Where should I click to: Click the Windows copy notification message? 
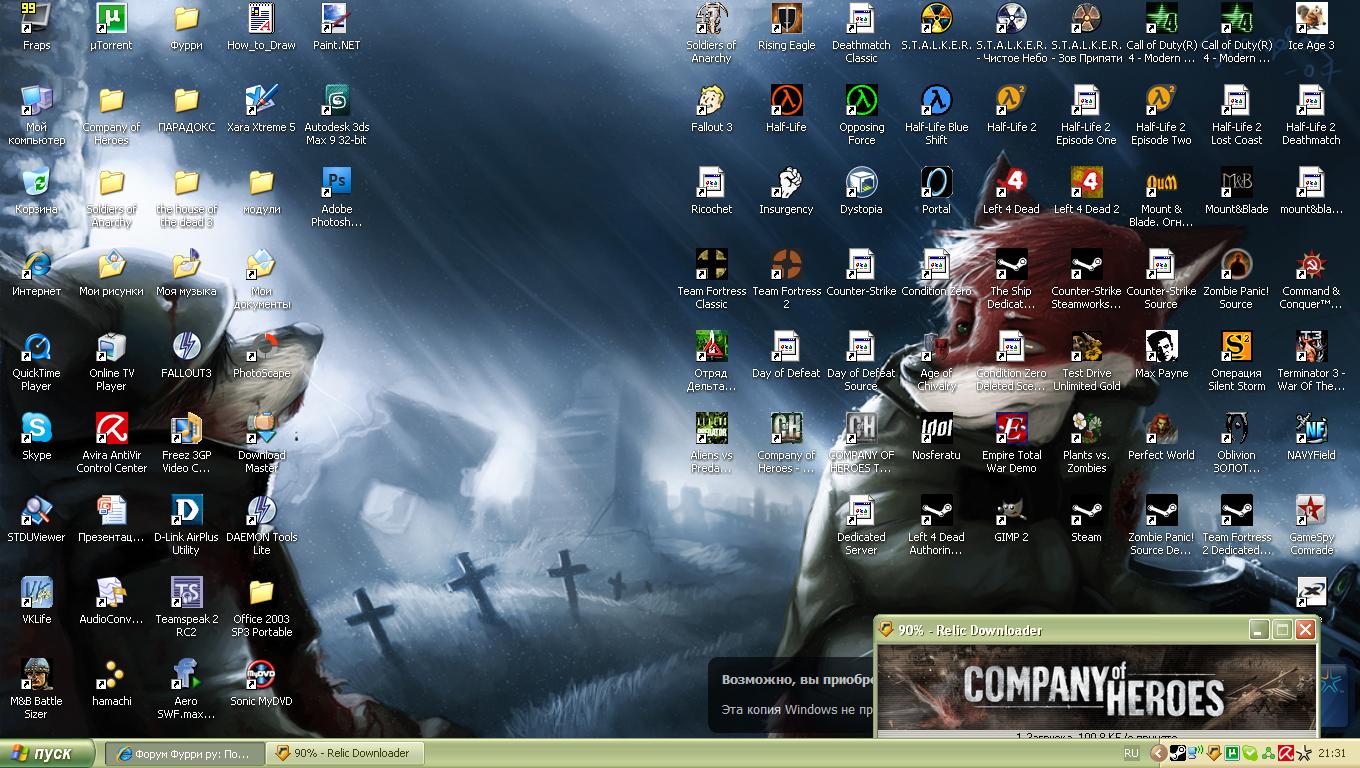tap(795, 694)
